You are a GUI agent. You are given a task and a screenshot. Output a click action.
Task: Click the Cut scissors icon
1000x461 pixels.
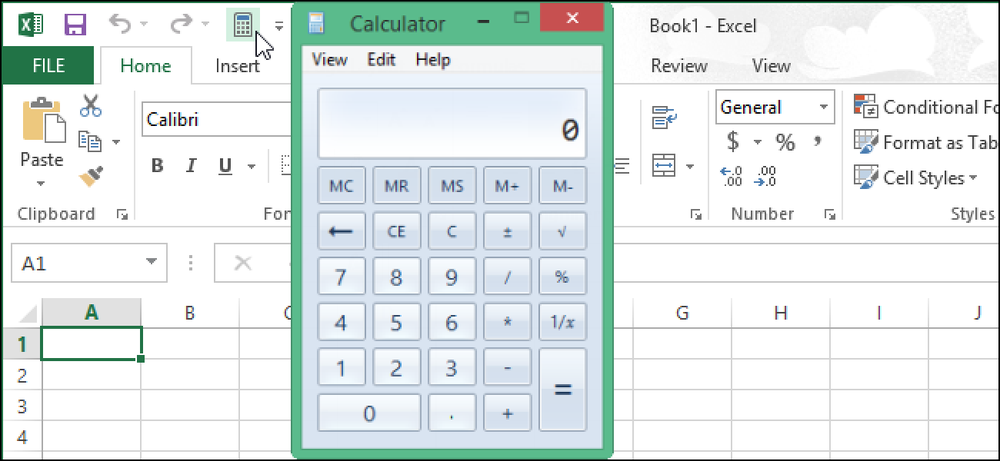(x=91, y=106)
